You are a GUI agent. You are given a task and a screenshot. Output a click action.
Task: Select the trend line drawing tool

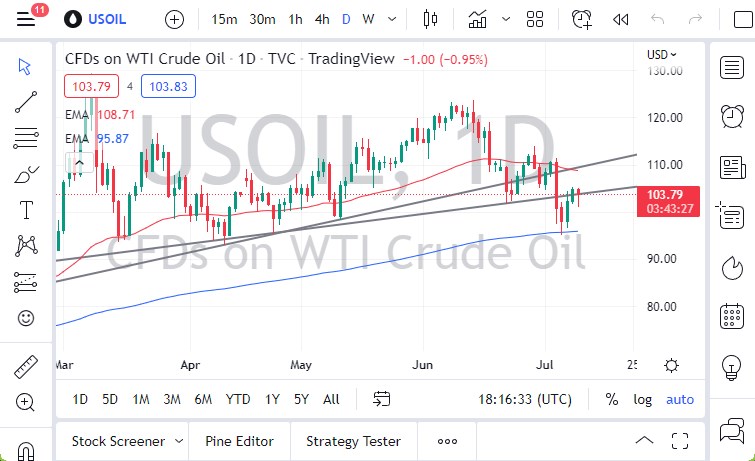[26, 100]
